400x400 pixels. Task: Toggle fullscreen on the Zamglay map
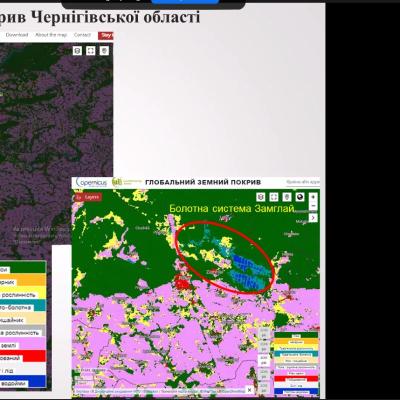pos(274,197)
